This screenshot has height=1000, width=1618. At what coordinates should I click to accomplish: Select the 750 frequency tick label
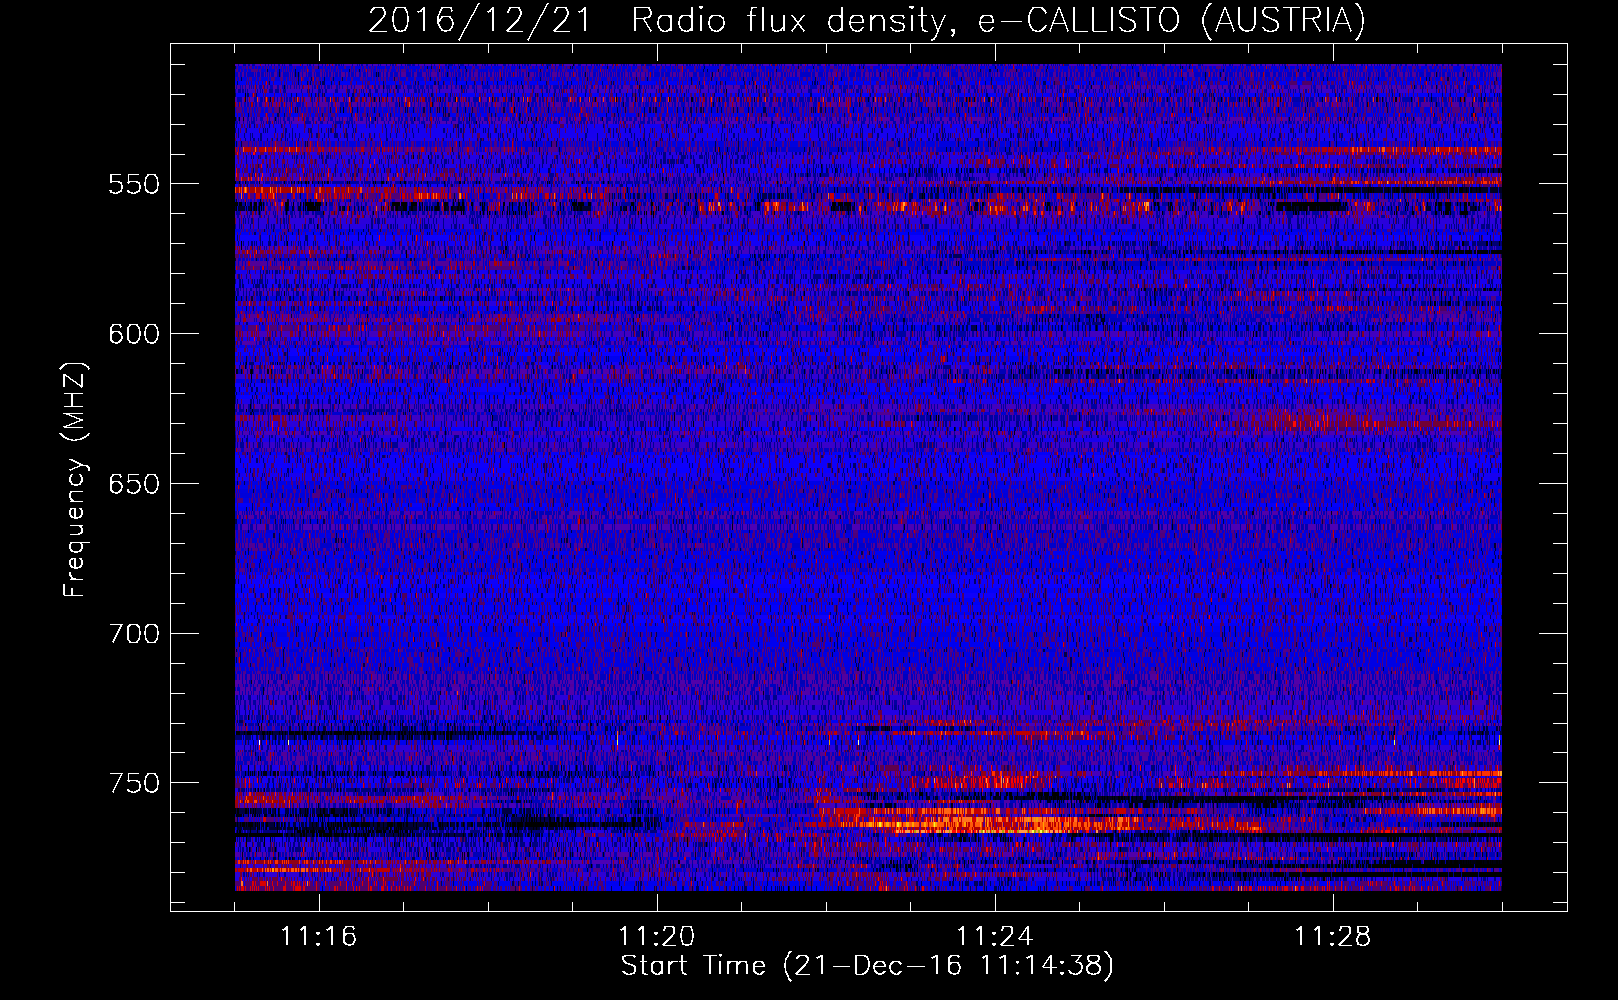pyautogui.click(x=134, y=783)
